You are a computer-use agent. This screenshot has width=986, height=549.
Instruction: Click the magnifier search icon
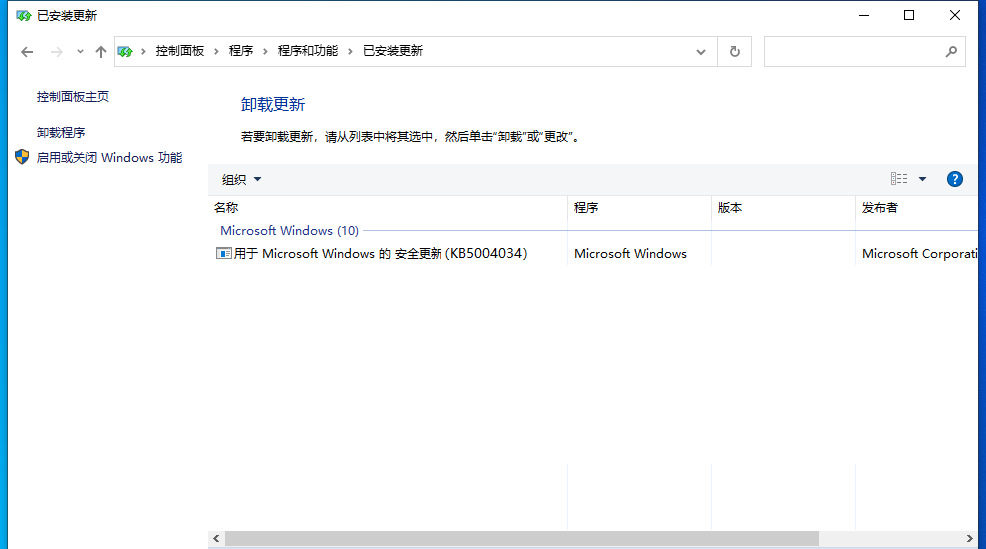click(951, 52)
